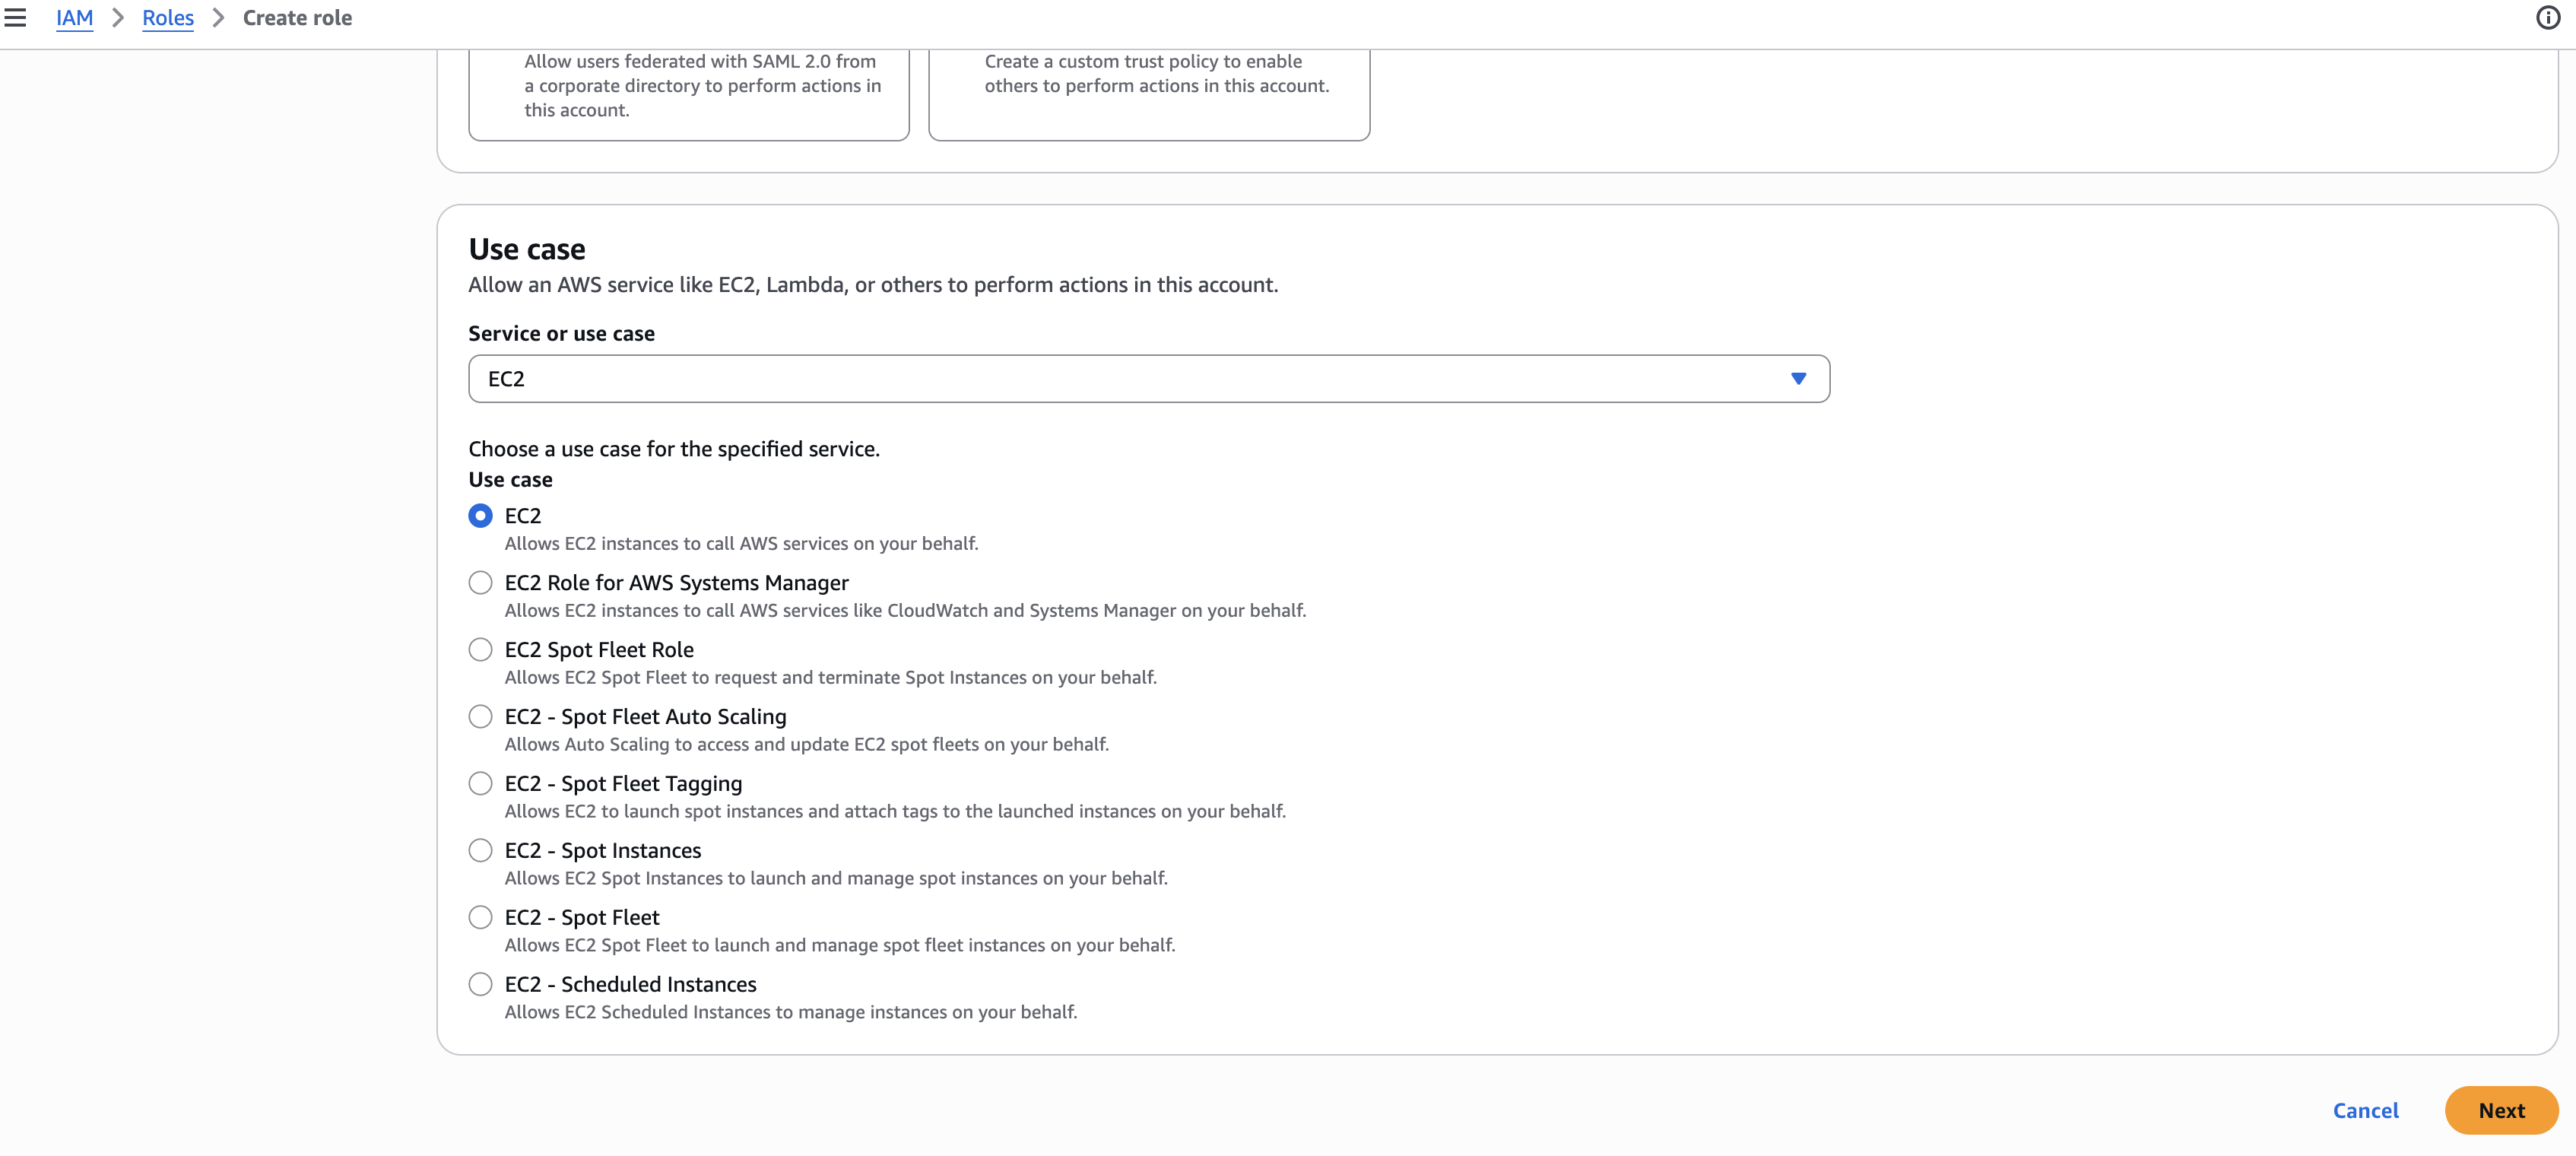Pick EC2 - Scheduled Instances use case
2576x1156 pixels.
point(480,985)
